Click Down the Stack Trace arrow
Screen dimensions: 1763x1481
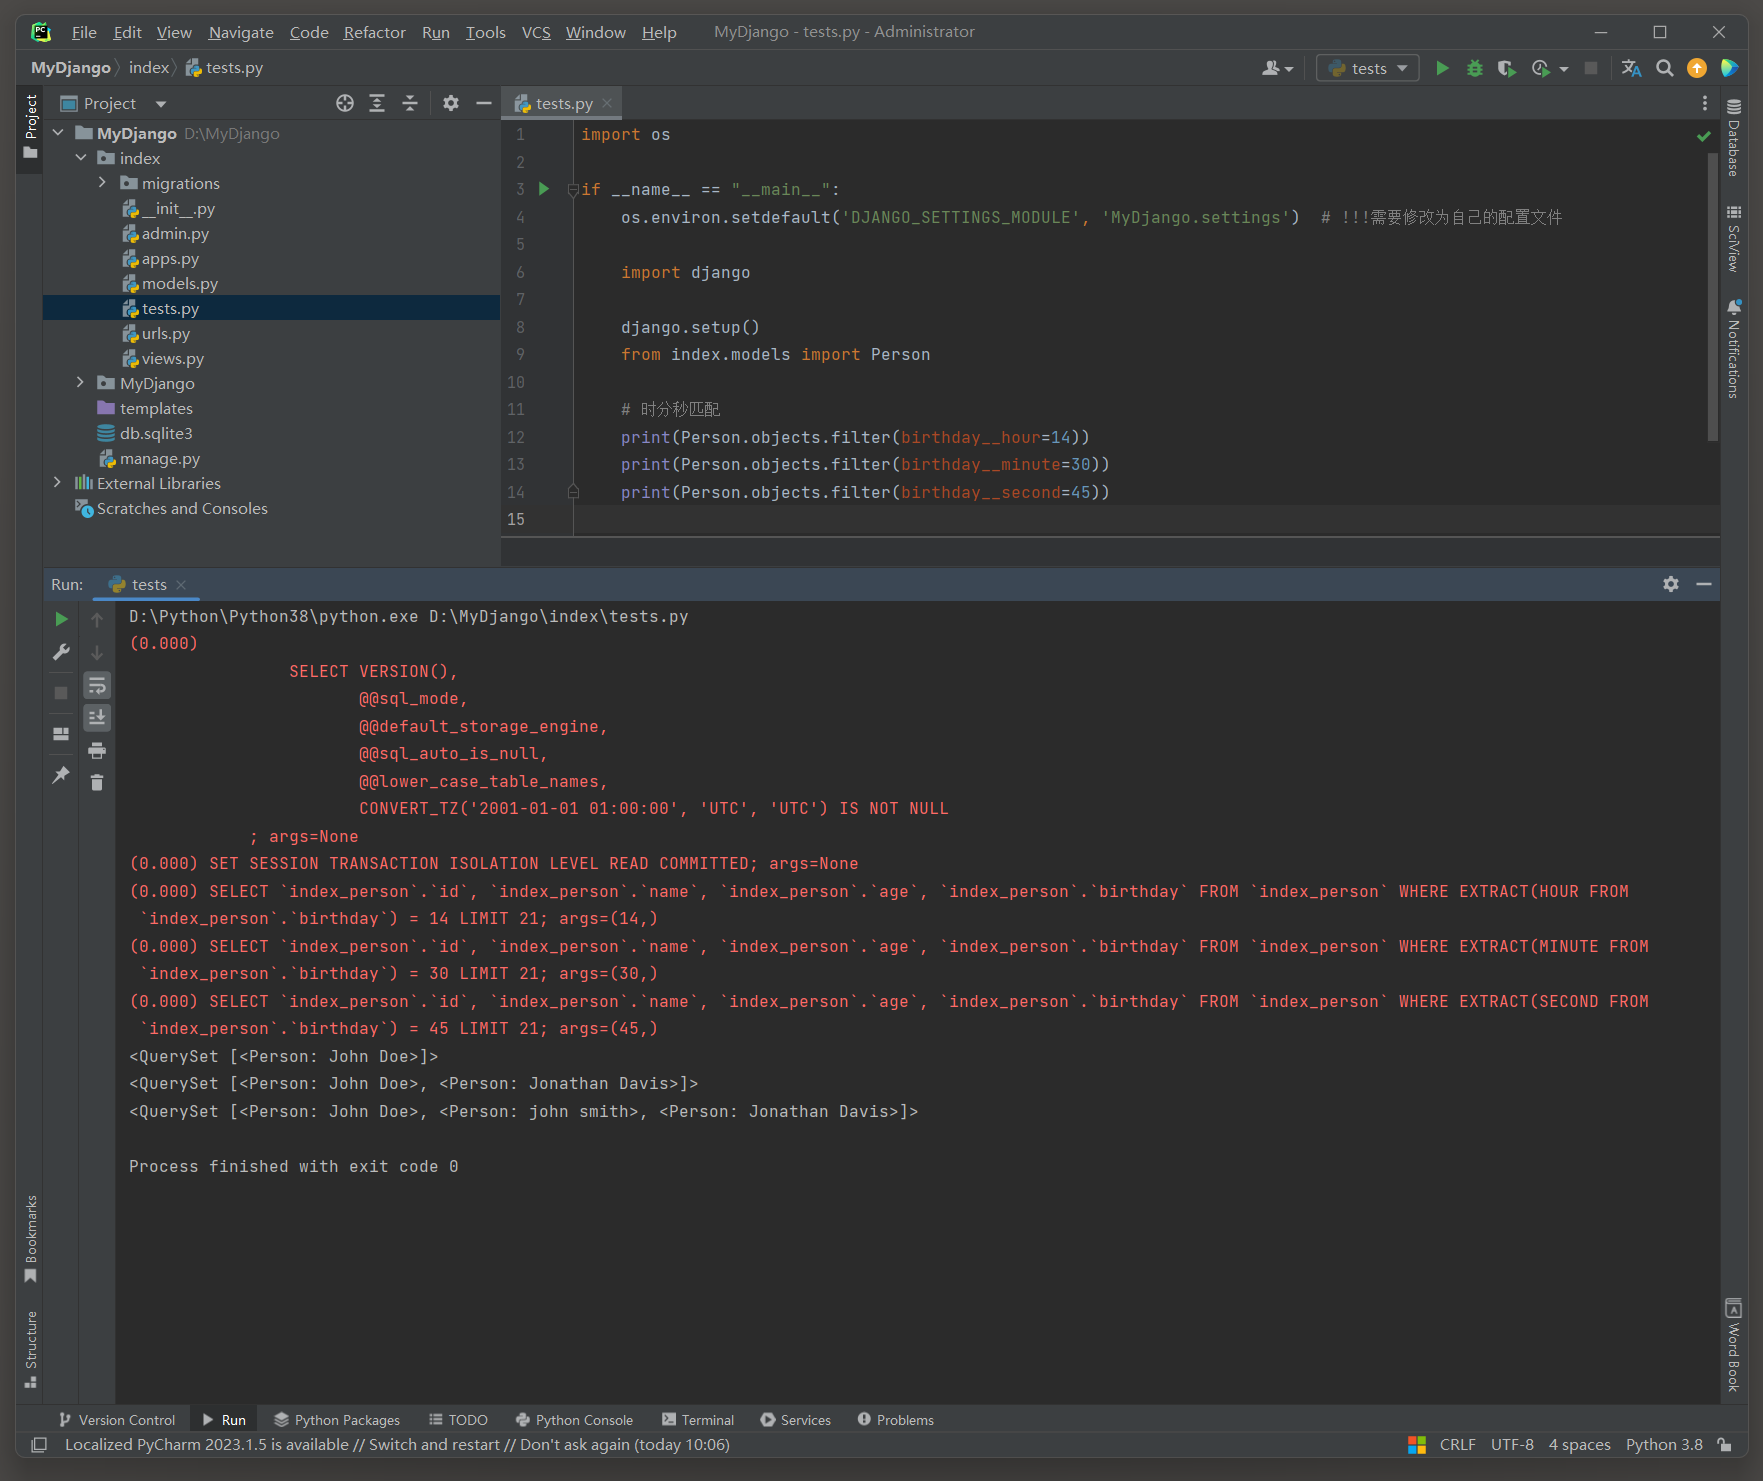(97, 652)
